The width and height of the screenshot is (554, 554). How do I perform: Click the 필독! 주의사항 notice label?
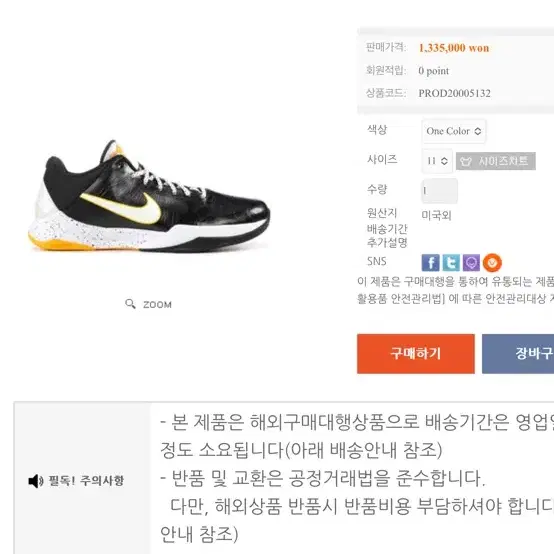(86, 481)
